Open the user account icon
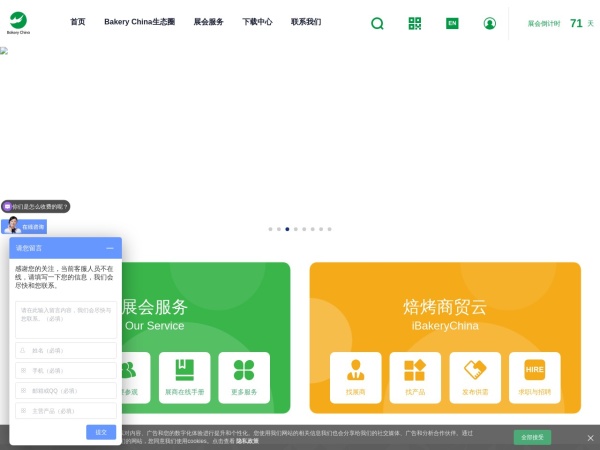 (490, 23)
